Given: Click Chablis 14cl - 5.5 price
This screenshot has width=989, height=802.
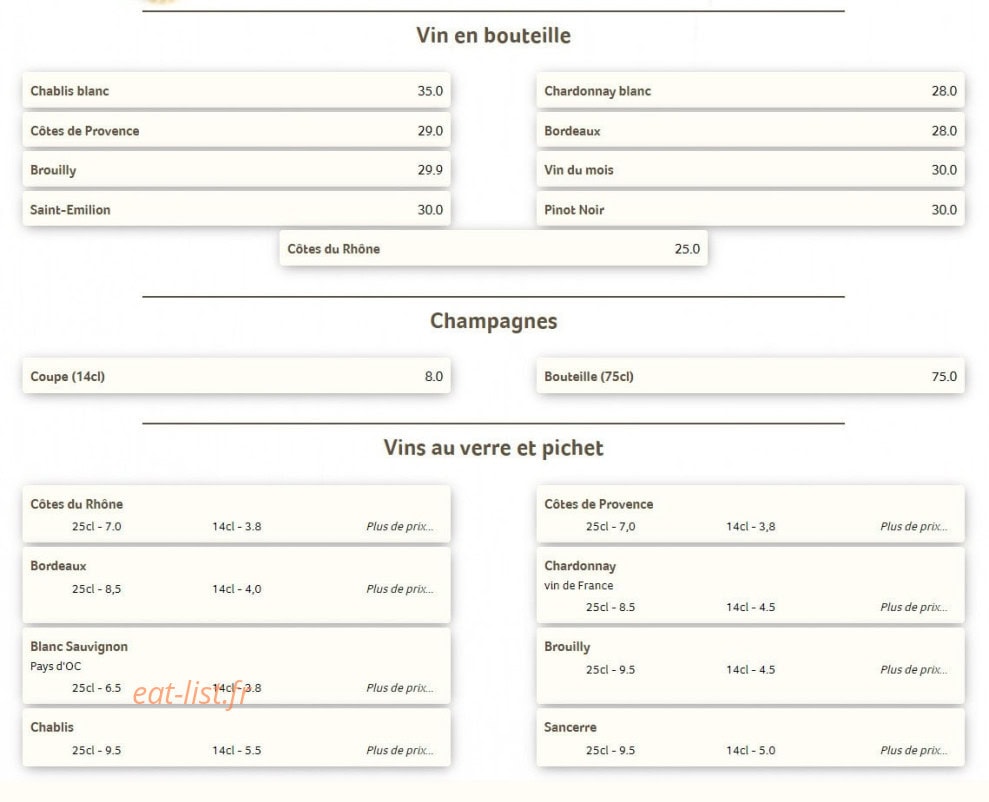Looking at the screenshot, I should tap(237, 750).
